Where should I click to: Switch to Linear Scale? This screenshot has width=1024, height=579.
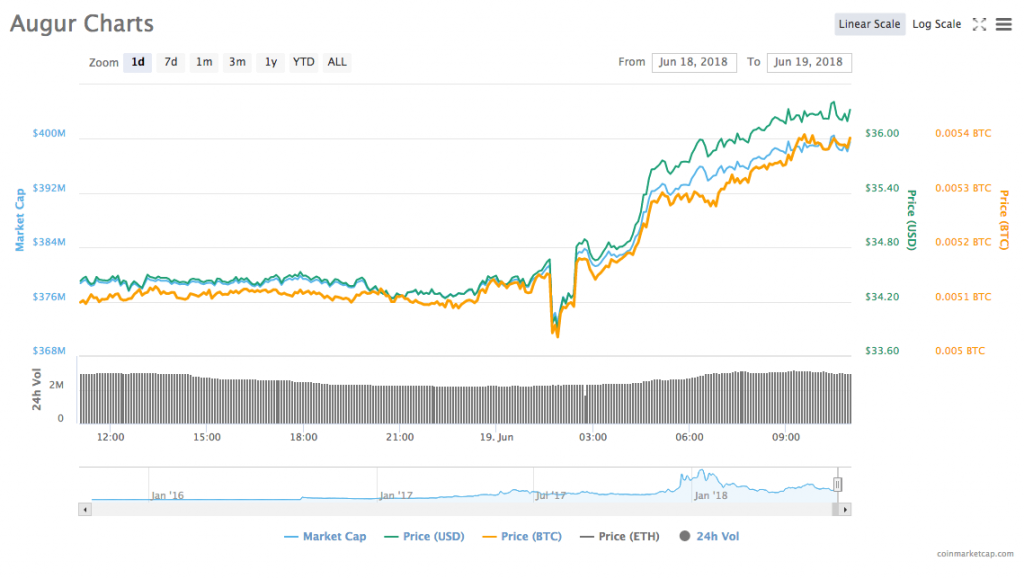[x=869, y=24]
